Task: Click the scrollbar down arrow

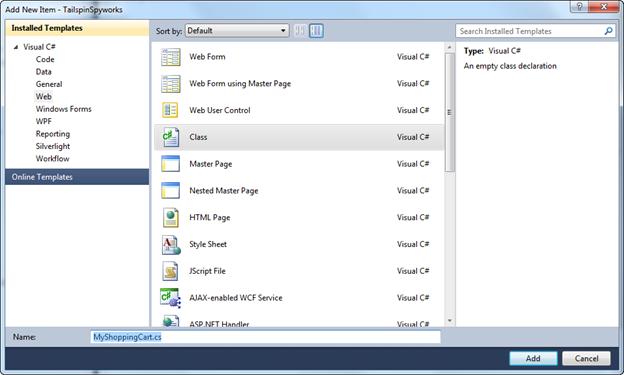Action: tap(449, 320)
